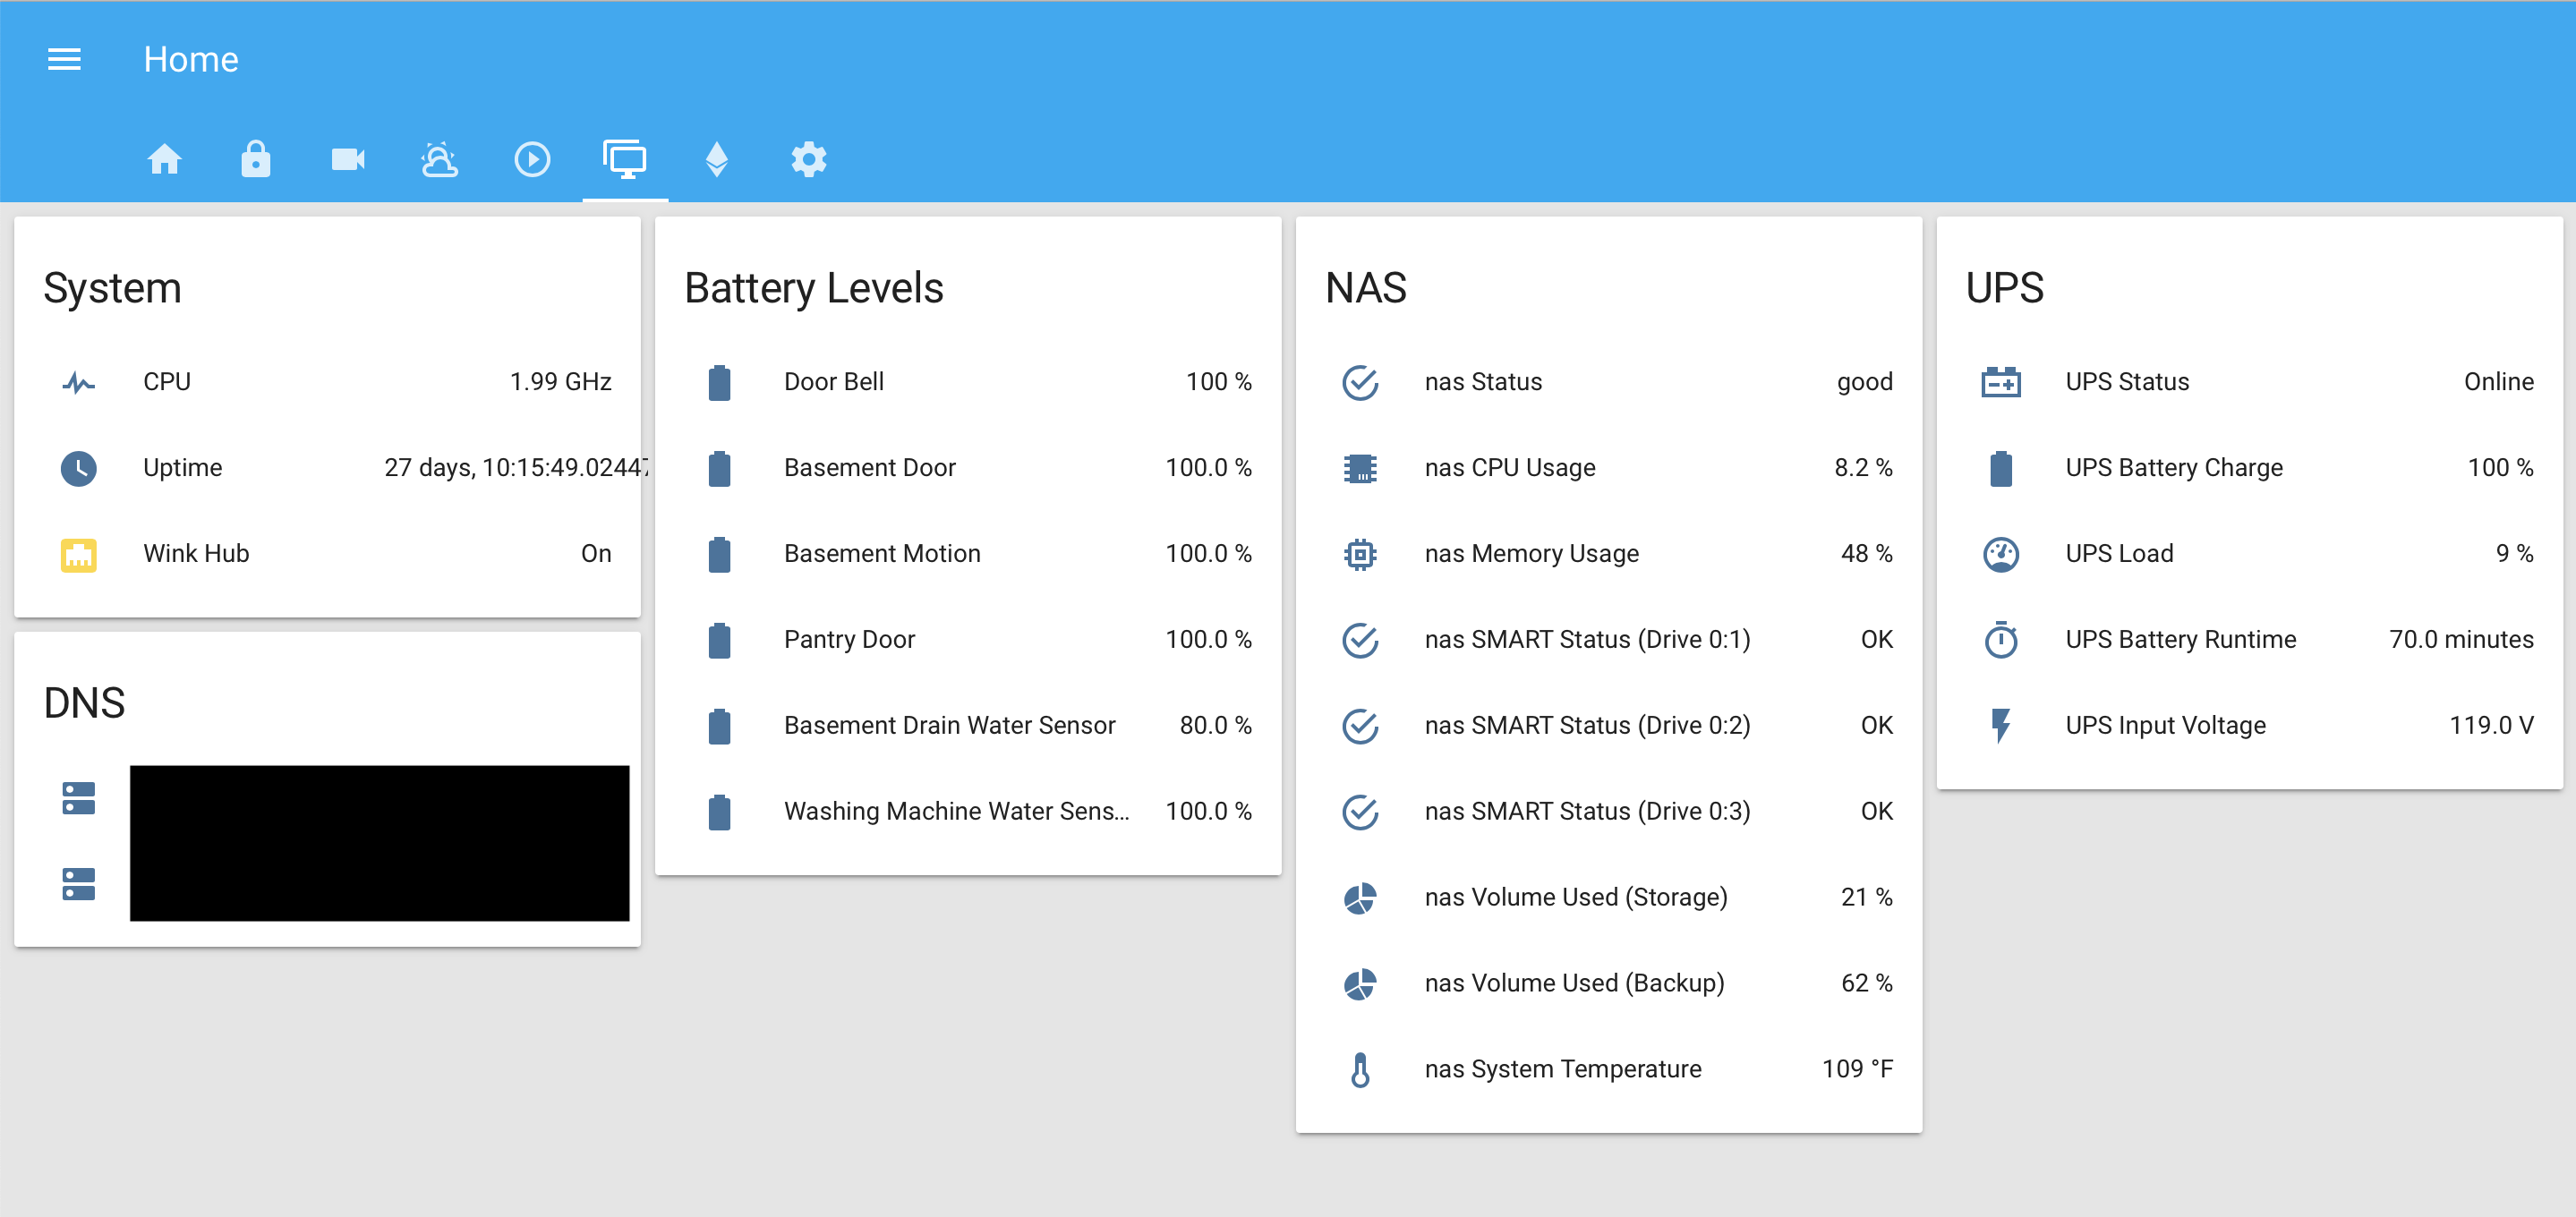Click the CPU pulse icon

coord(79,382)
